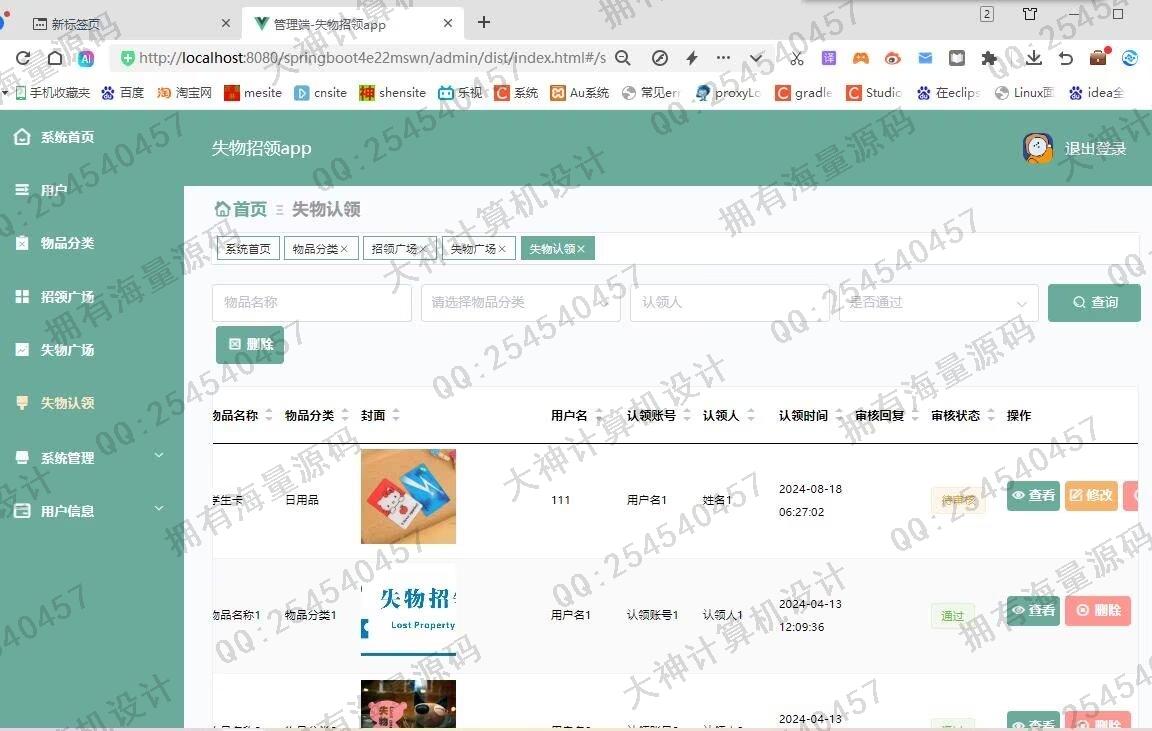Open the puzzle-piece extensions icon
This screenshot has height=731, width=1152.
989,58
